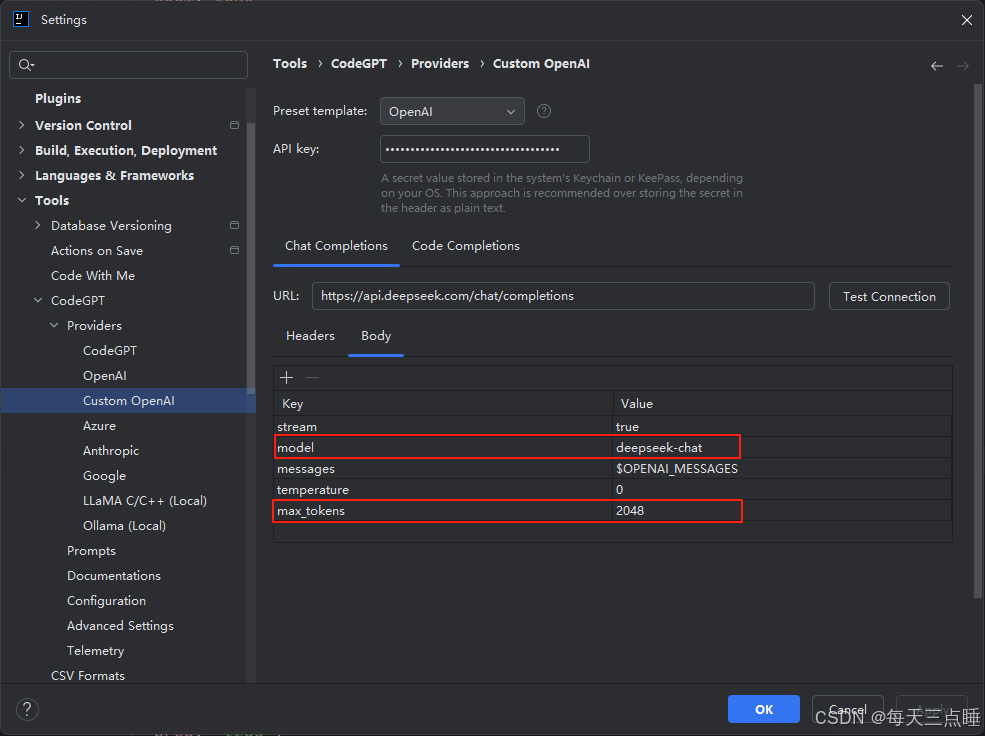Click project-level icon beside Version Control
This screenshot has height=736, width=985.
tap(234, 125)
